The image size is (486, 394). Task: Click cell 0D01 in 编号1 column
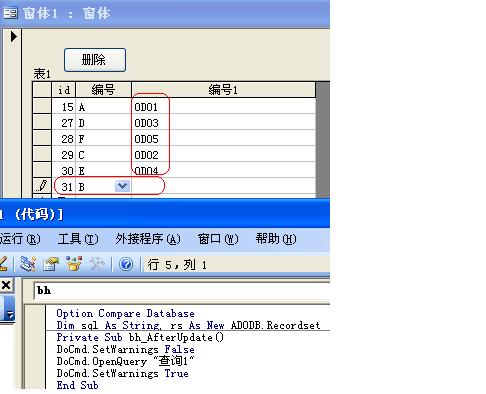click(x=223, y=107)
